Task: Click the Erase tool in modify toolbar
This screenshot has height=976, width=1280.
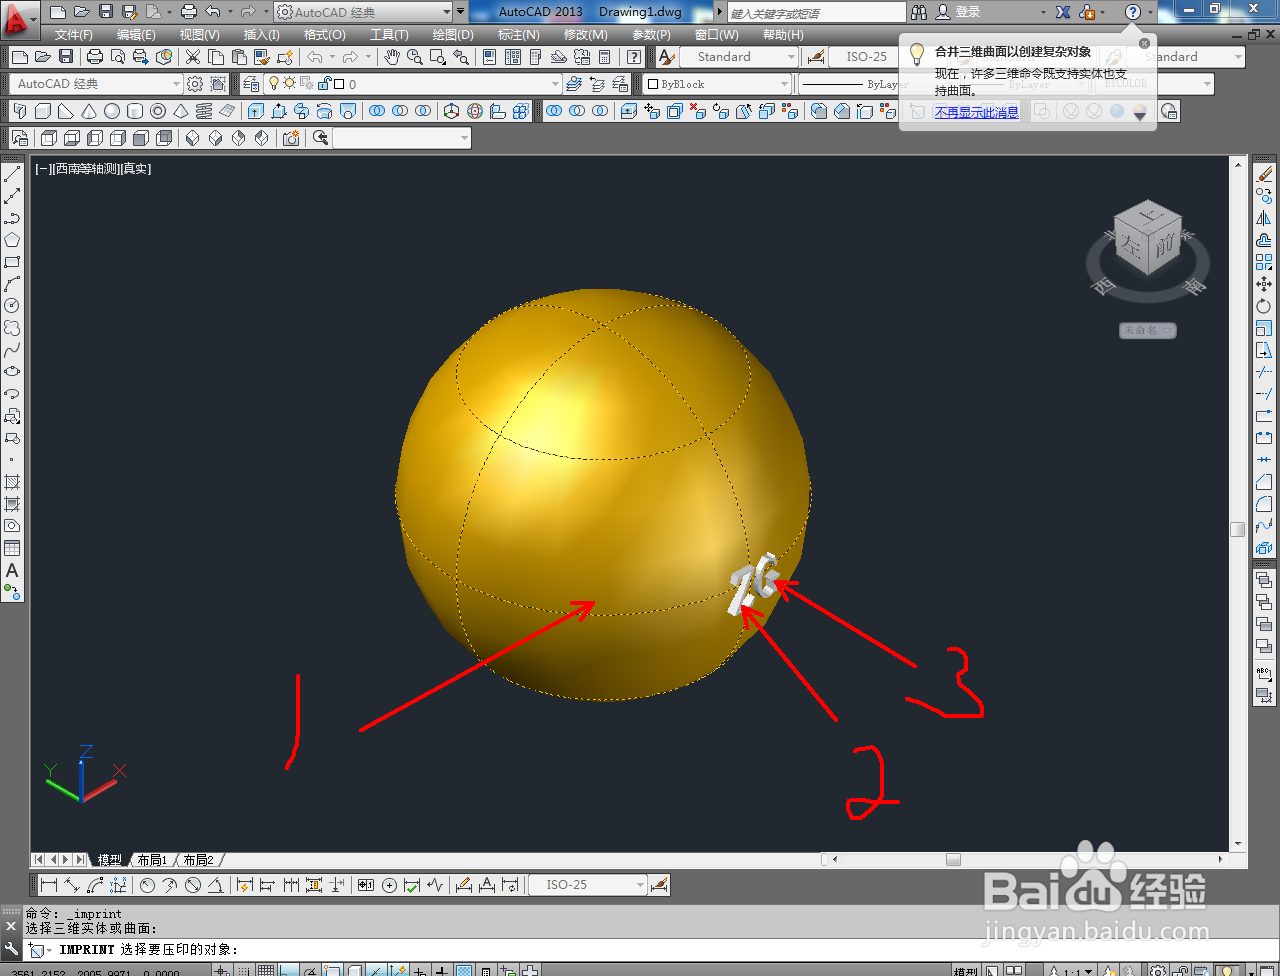Action: pyautogui.click(x=1264, y=174)
